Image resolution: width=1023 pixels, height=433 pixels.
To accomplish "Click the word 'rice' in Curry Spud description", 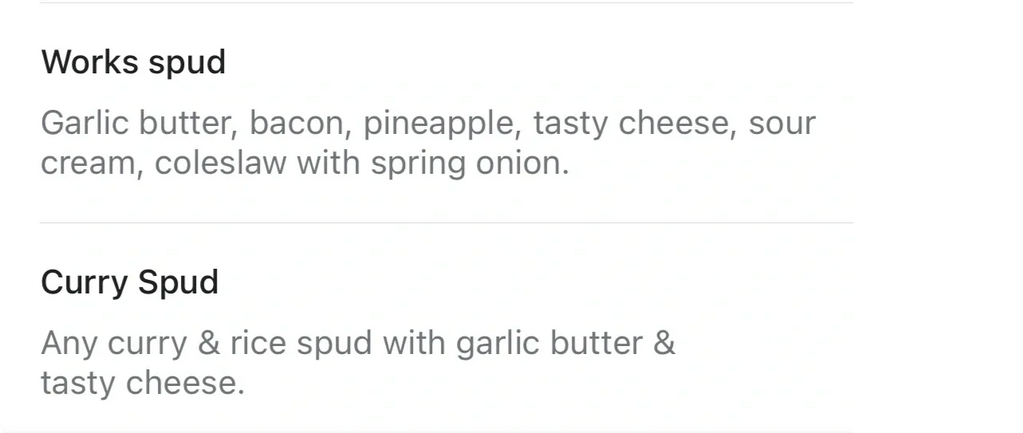I will [258, 344].
